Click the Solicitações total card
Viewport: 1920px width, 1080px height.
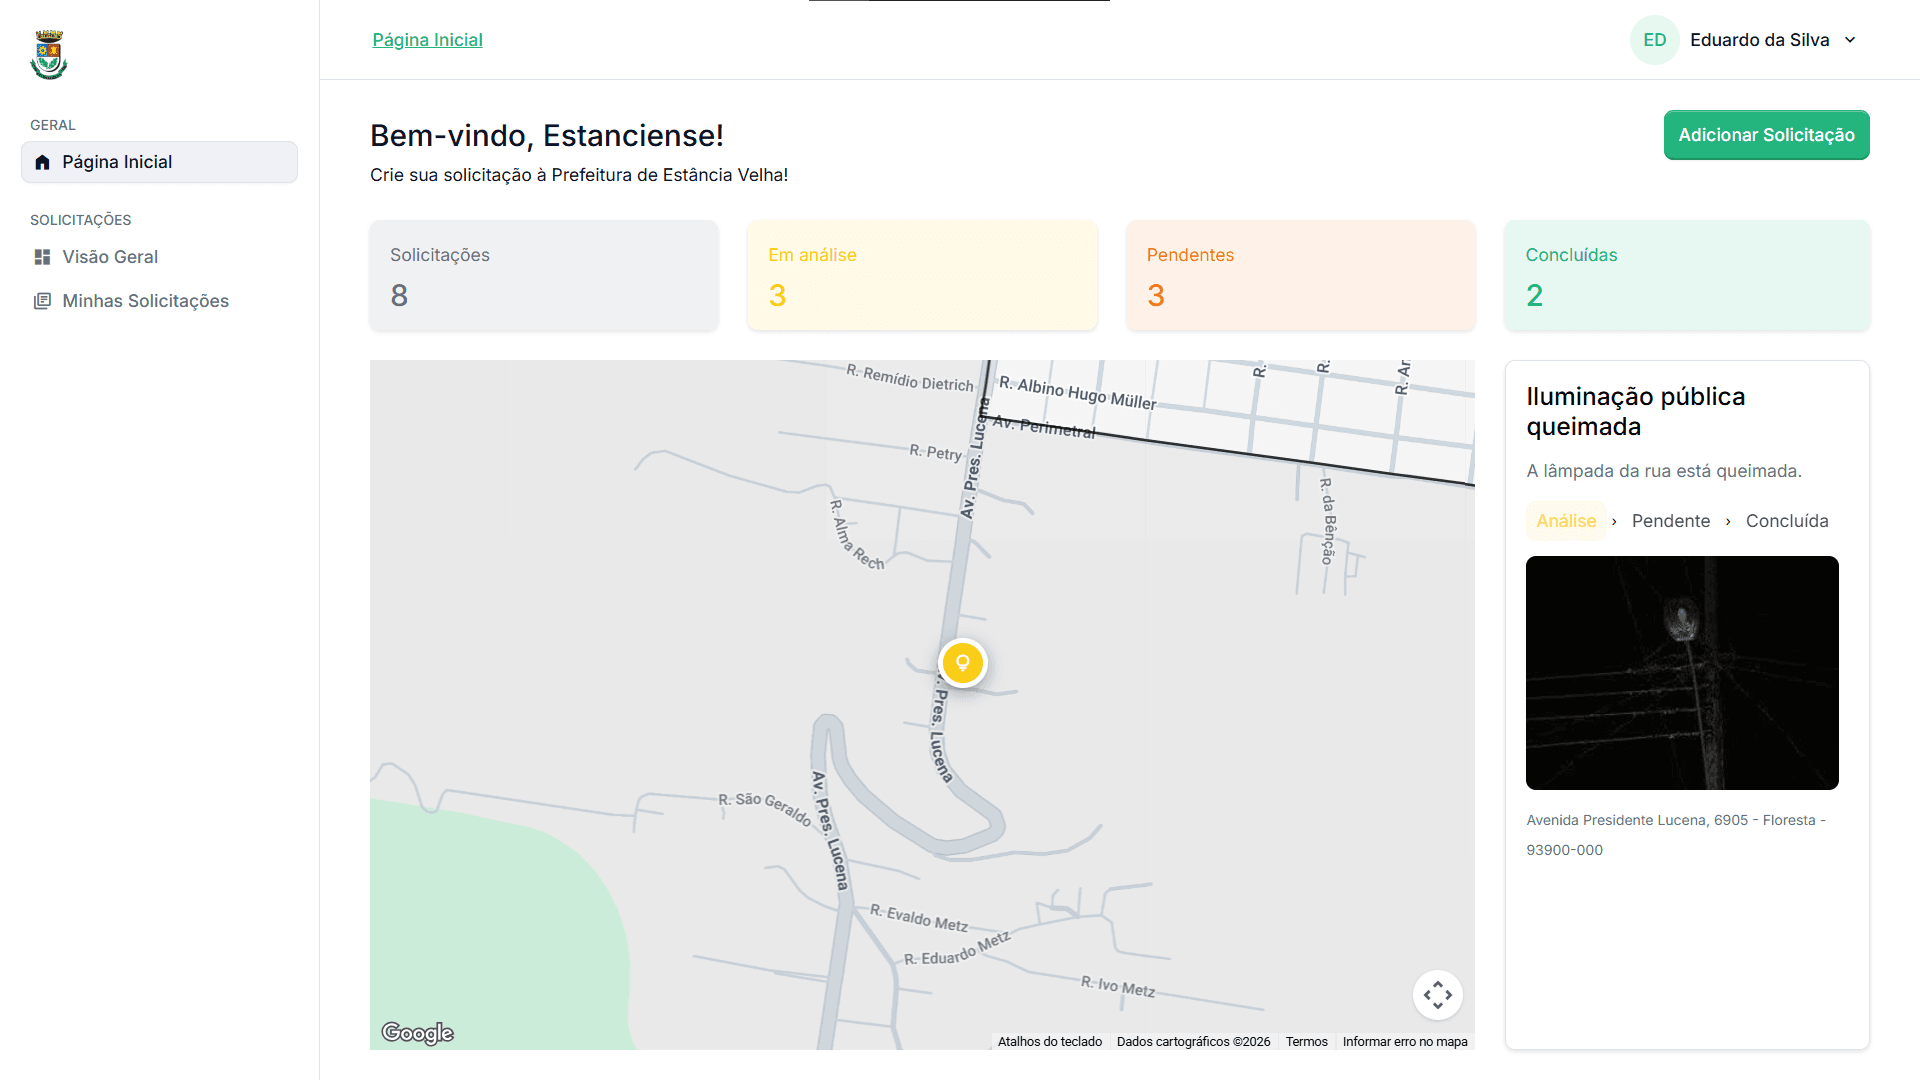coord(544,275)
